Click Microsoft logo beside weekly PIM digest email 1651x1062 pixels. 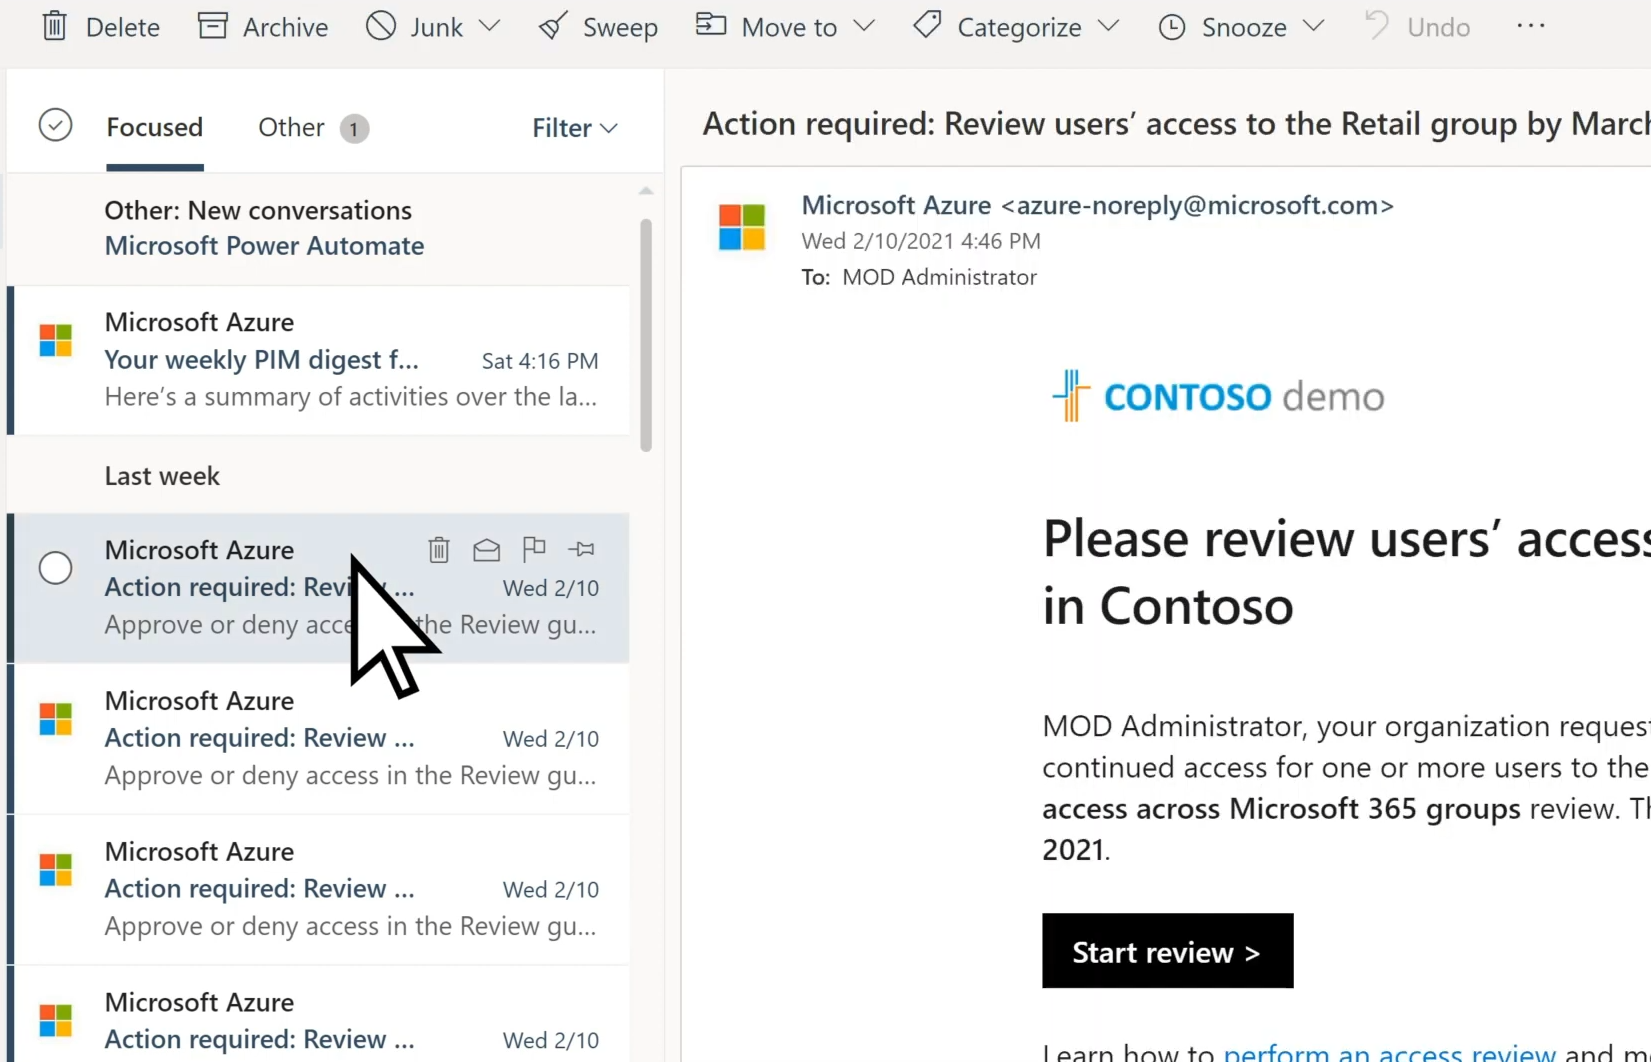(56, 340)
